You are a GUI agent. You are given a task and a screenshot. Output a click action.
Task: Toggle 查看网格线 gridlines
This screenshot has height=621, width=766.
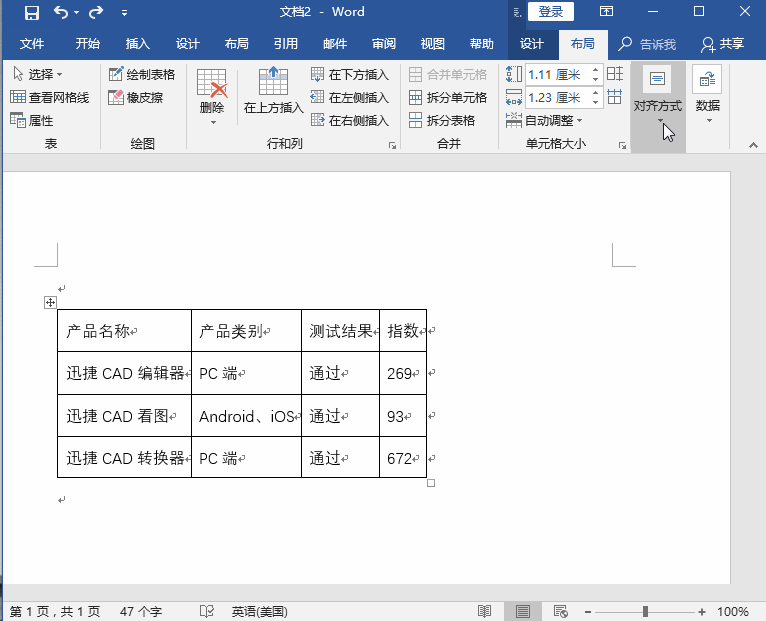pos(49,97)
